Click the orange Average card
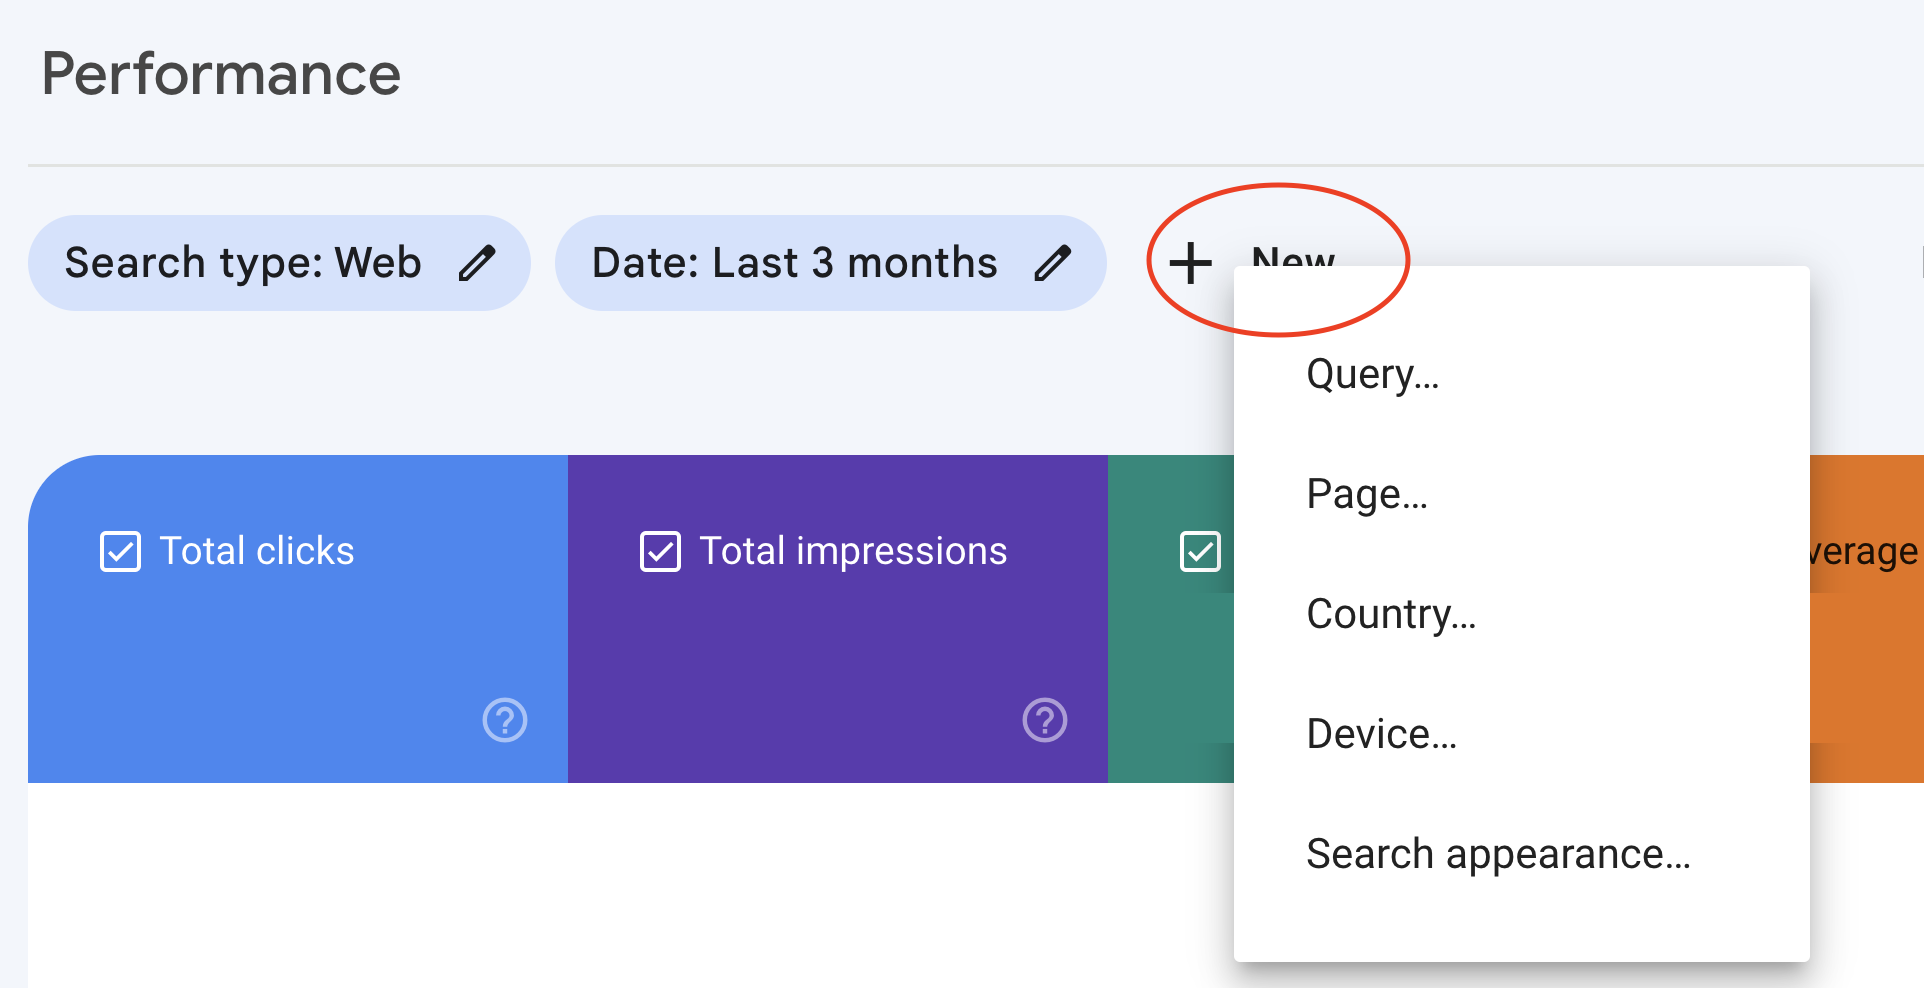This screenshot has height=988, width=1924. (1866, 618)
